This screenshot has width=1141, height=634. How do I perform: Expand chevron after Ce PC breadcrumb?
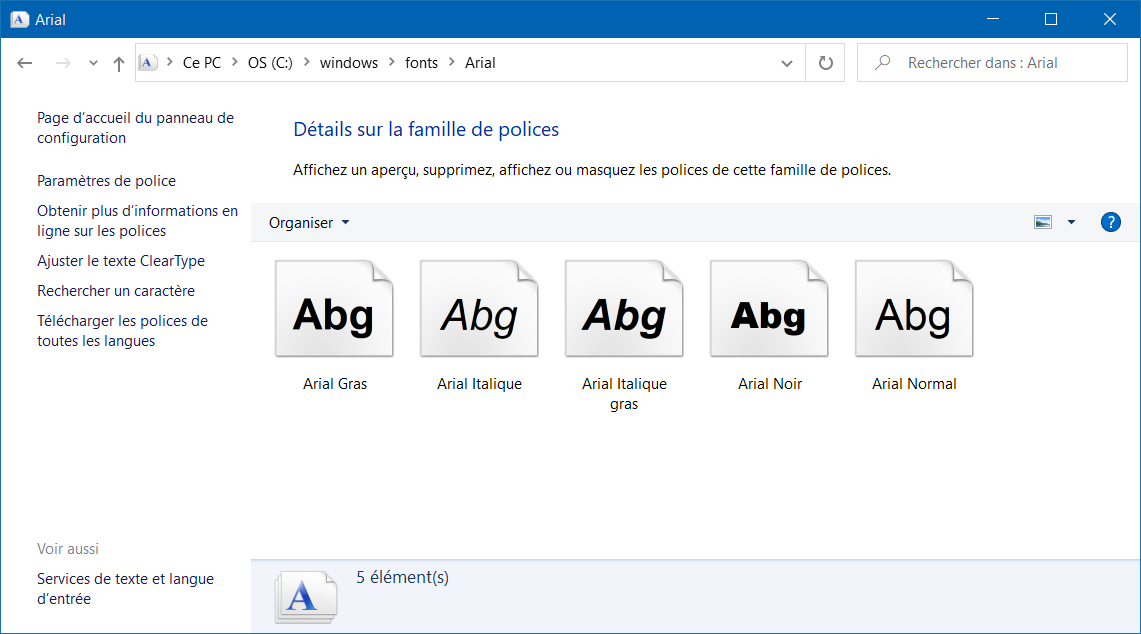tap(235, 63)
